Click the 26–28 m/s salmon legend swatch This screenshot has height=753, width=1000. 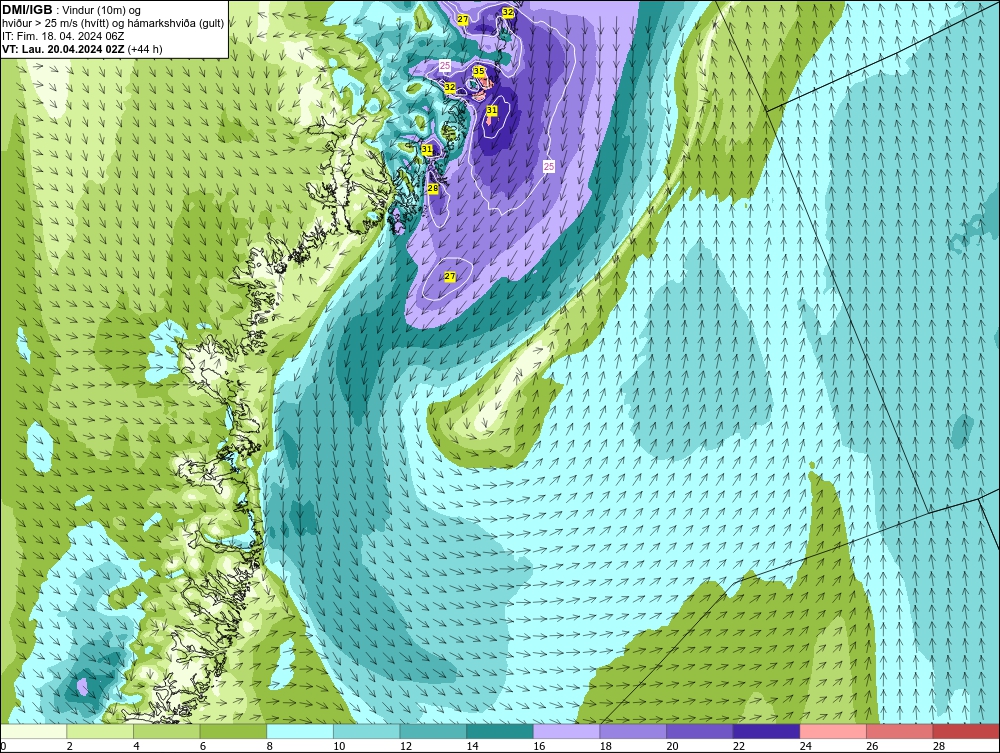(x=900, y=731)
